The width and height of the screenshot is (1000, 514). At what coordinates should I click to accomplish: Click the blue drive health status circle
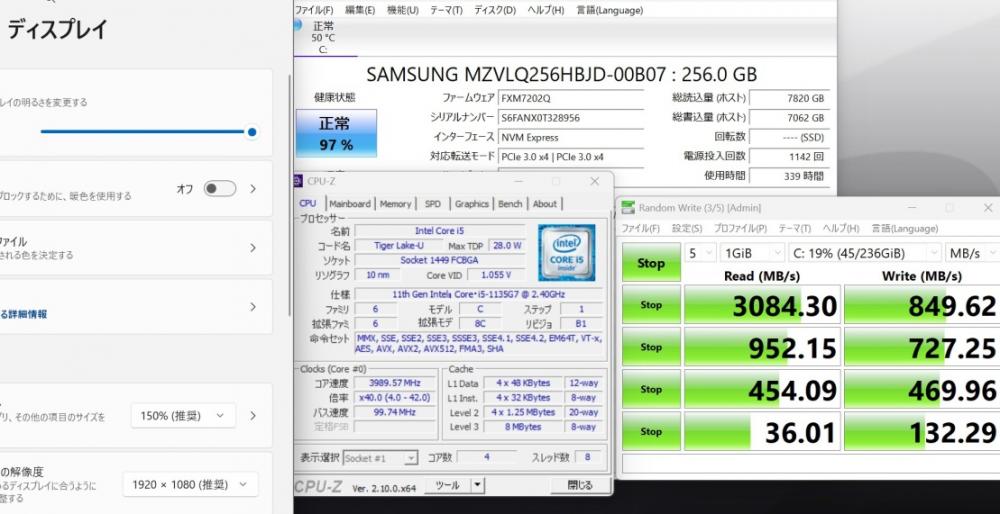click(297, 26)
